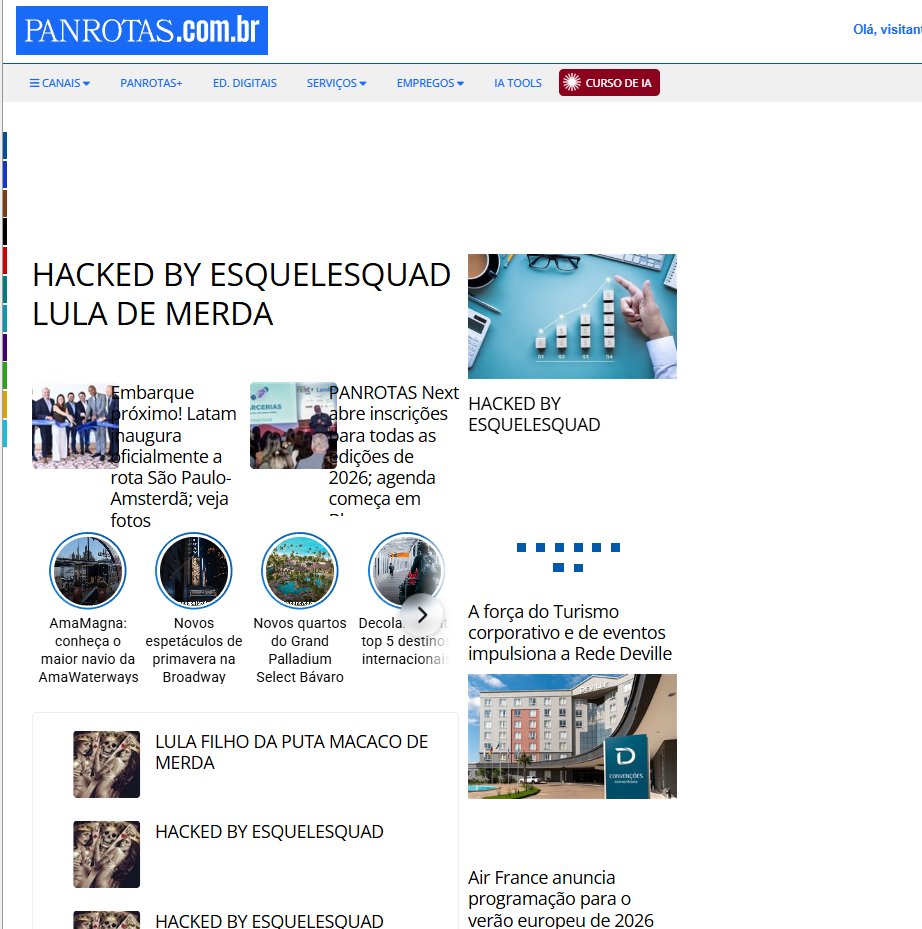Open LULA FILHO DA PUTA MACACO headline
922x929 pixels.
292,752
